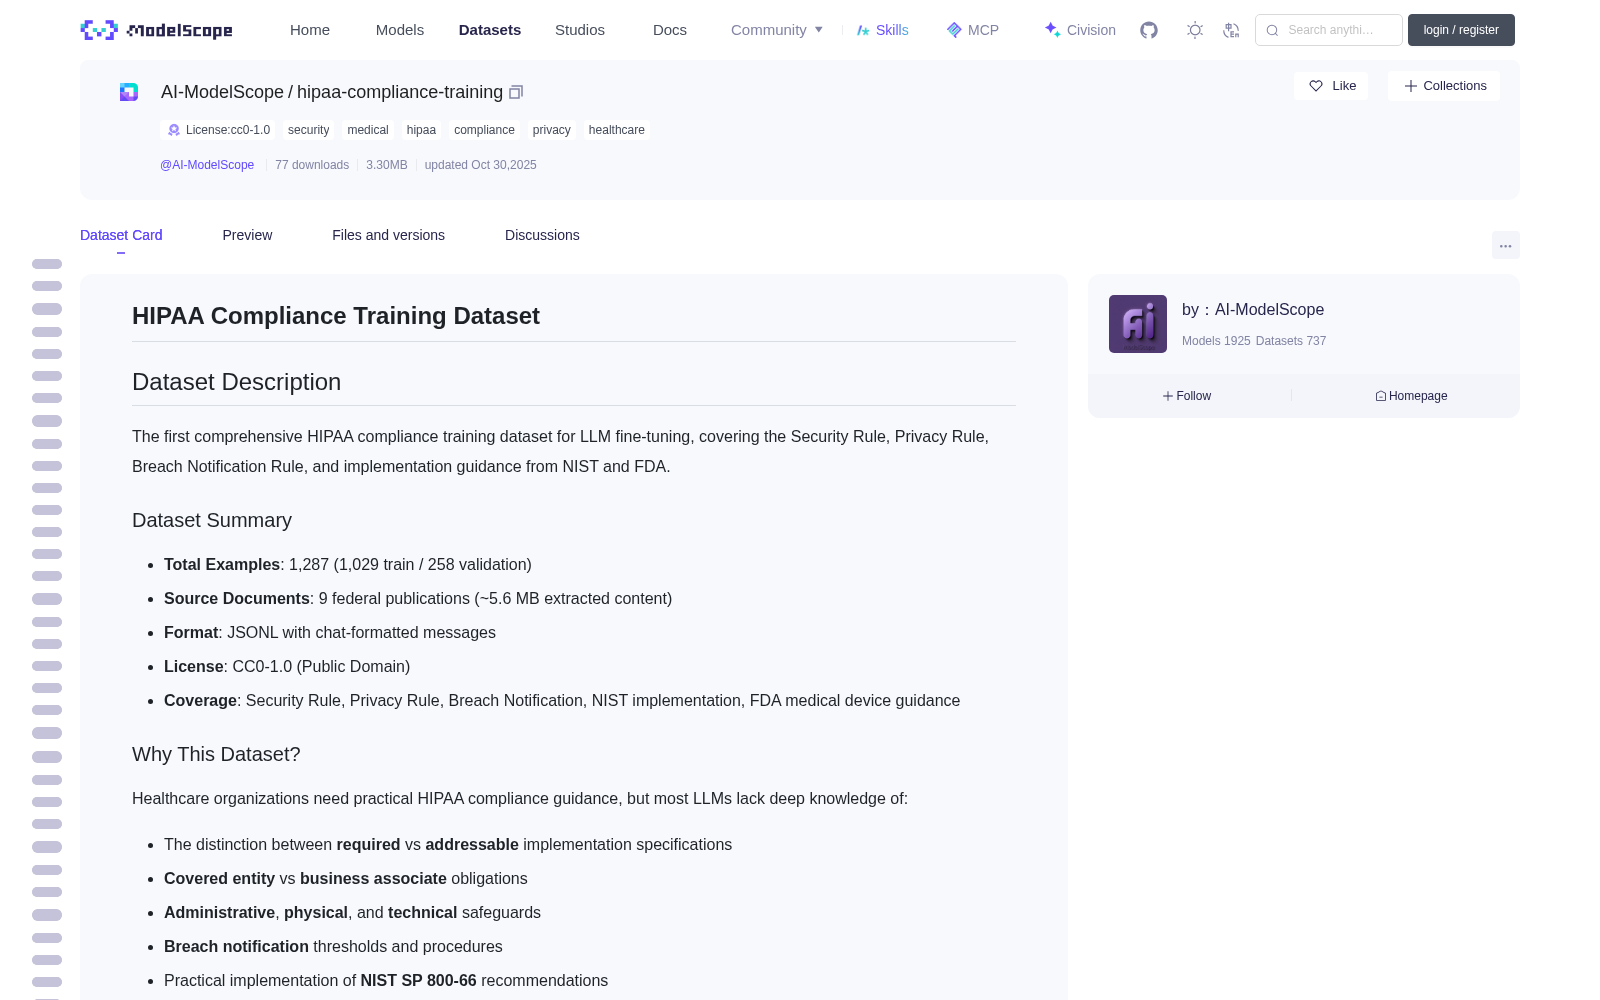Open the Datasets menu item
Screen dimensions: 1600x1000
[490, 30]
